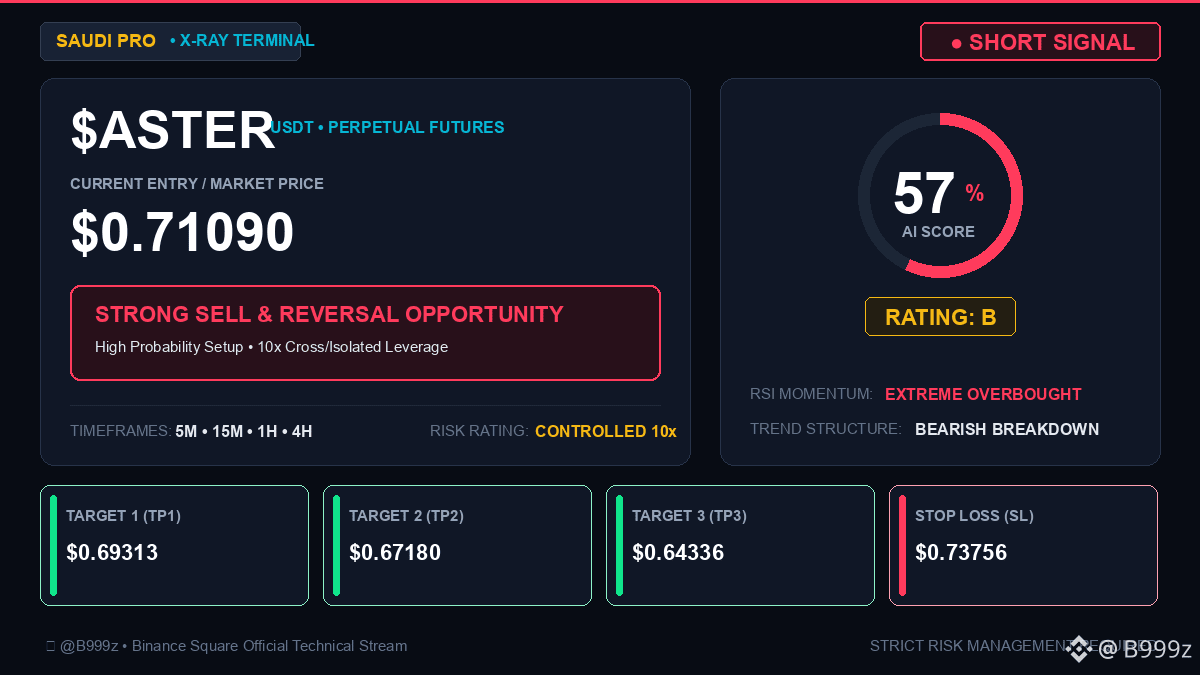Viewport: 1200px width, 675px height.
Task: Click the TARGET 1 (TP1) label
Action: pos(123,516)
